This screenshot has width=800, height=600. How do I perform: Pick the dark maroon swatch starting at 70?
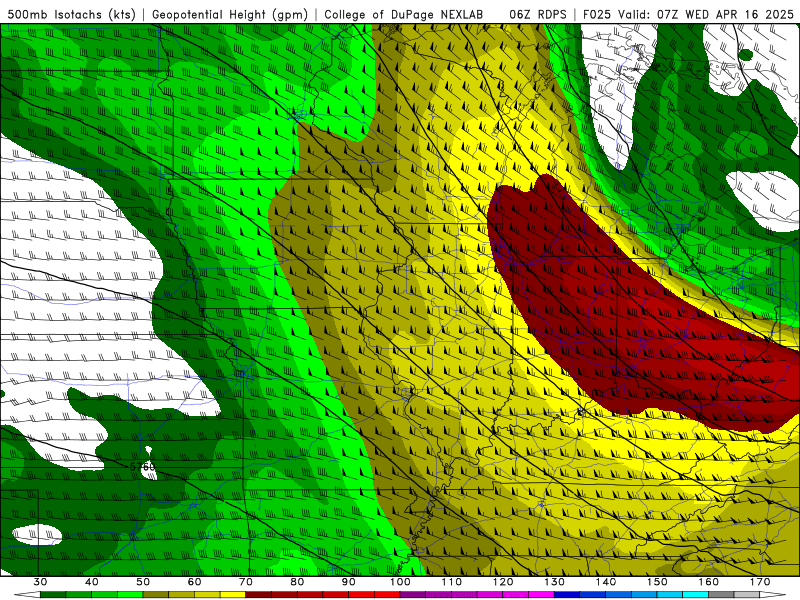point(259,594)
